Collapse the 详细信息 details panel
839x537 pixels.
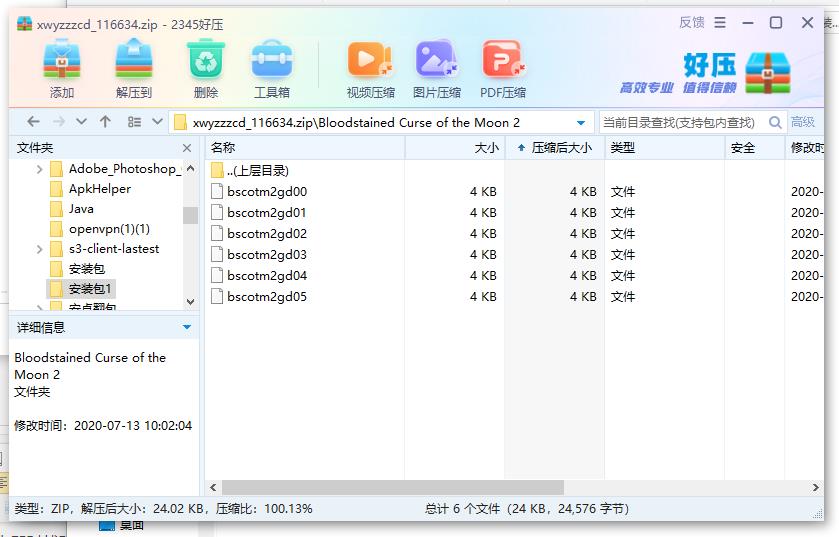(187, 327)
